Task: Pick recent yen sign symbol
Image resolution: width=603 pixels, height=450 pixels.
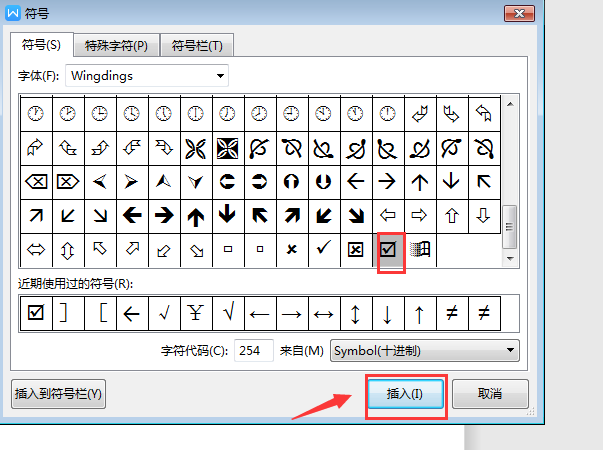Action: tap(196, 313)
